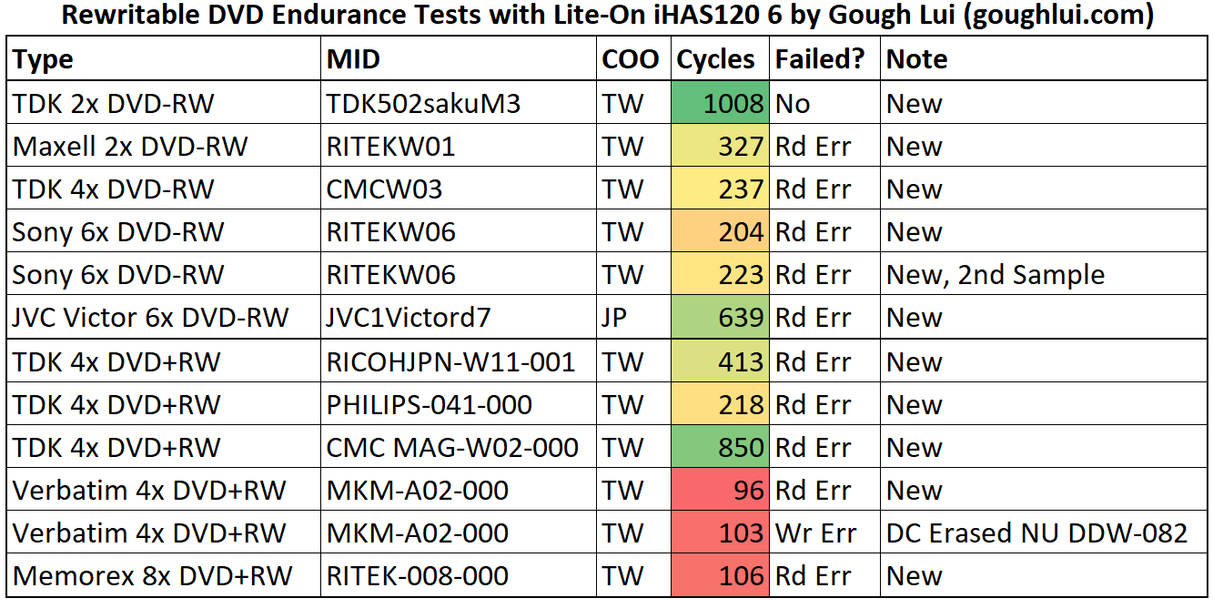Viewport: 1213px width, 600px height.
Task: Select the TDK 2x DVD-RW cell
Action: [113, 104]
